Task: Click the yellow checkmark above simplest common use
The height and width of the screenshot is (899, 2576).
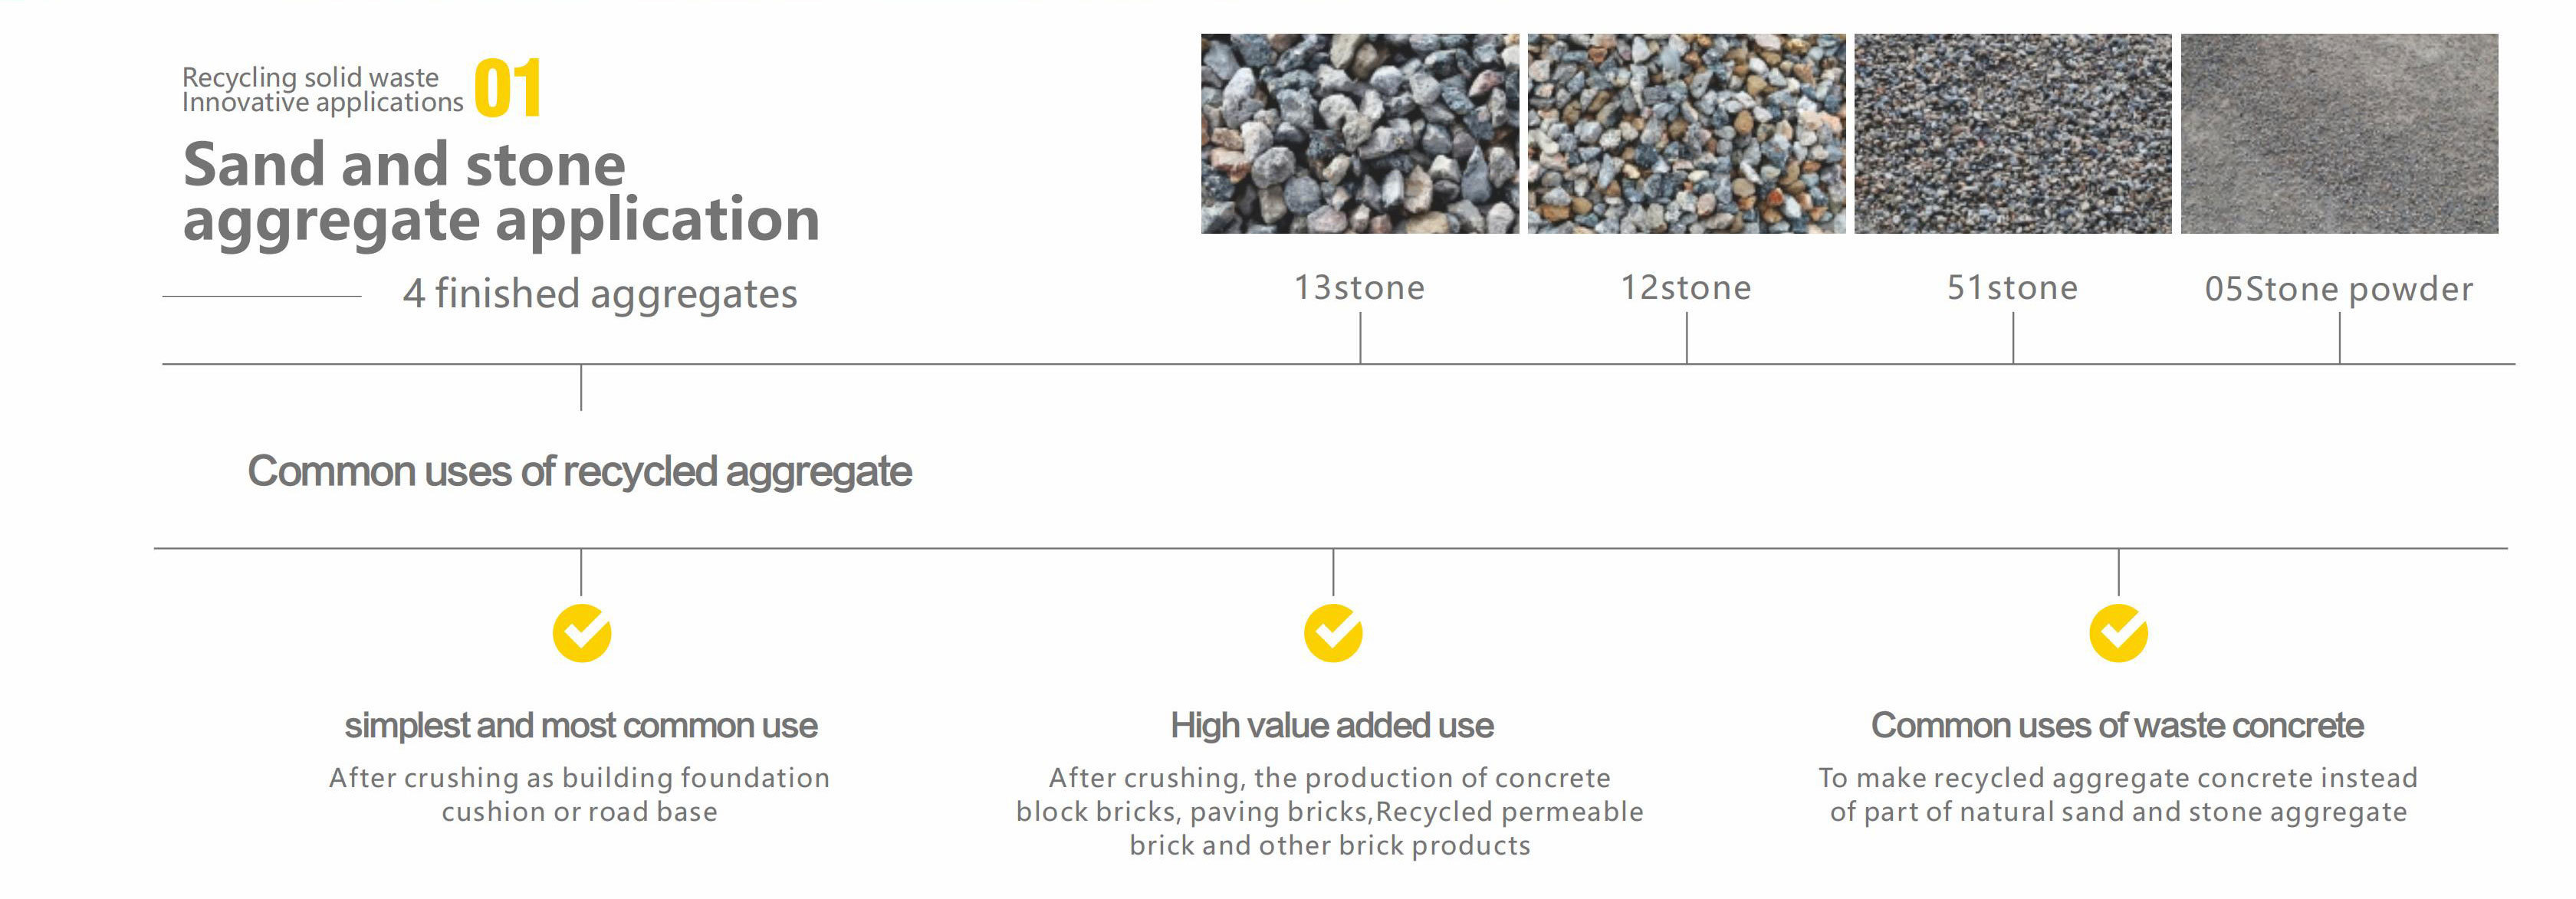Action: point(582,633)
